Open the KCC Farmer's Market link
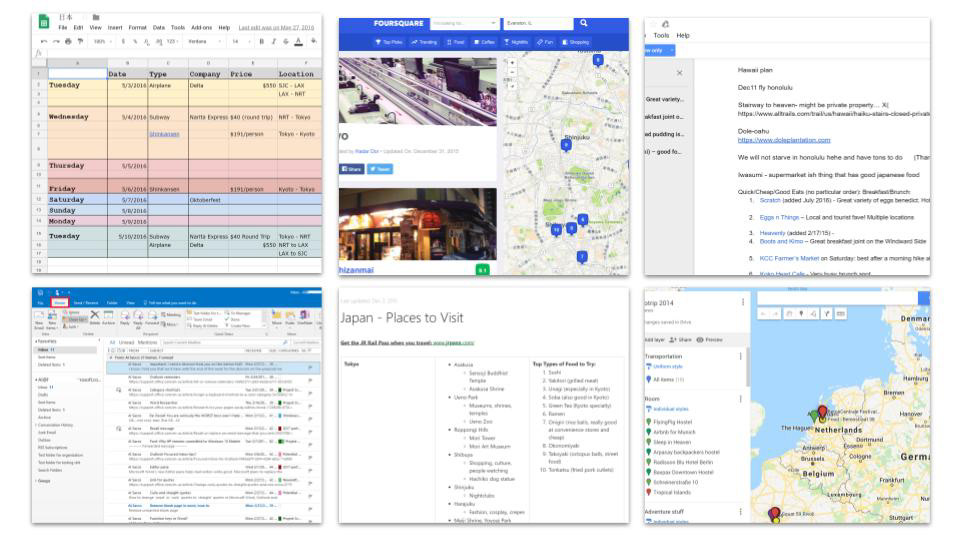Viewport: 960px width, 540px height. pos(789,258)
